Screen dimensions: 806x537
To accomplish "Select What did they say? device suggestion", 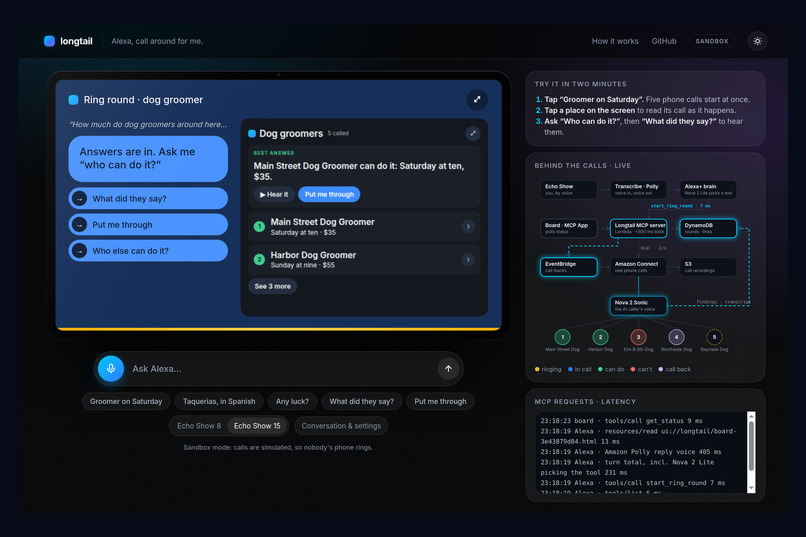I will [148, 198].
